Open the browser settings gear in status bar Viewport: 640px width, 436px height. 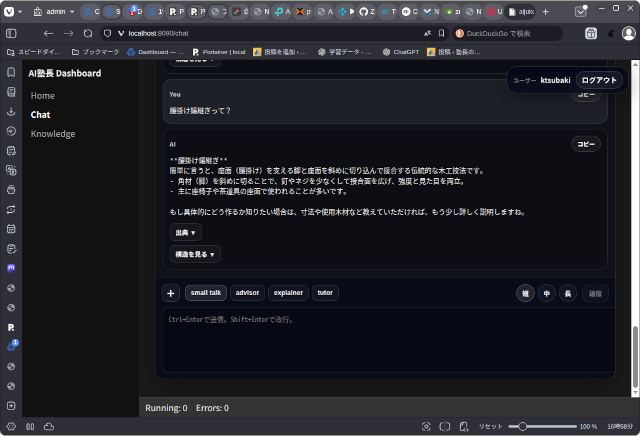click(11, 426)
